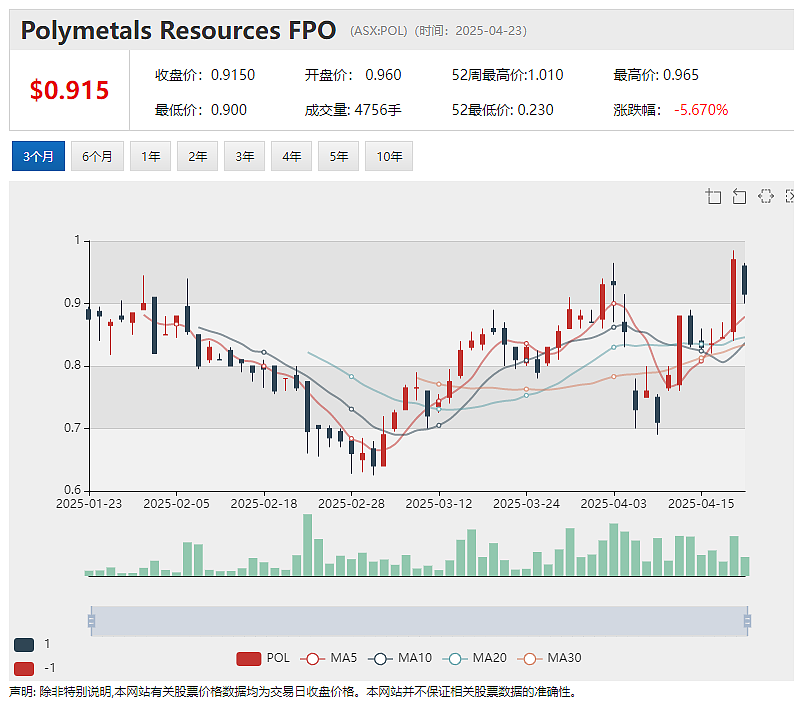Image resolution: width=804 pixels, height=709 pixels.
Task: Select the 5年 range tab
Action: click(x=338, y=156)
